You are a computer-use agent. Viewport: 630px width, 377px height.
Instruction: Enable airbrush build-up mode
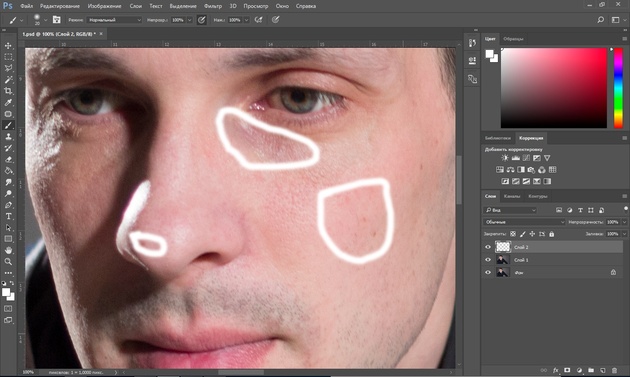(258, 20)
